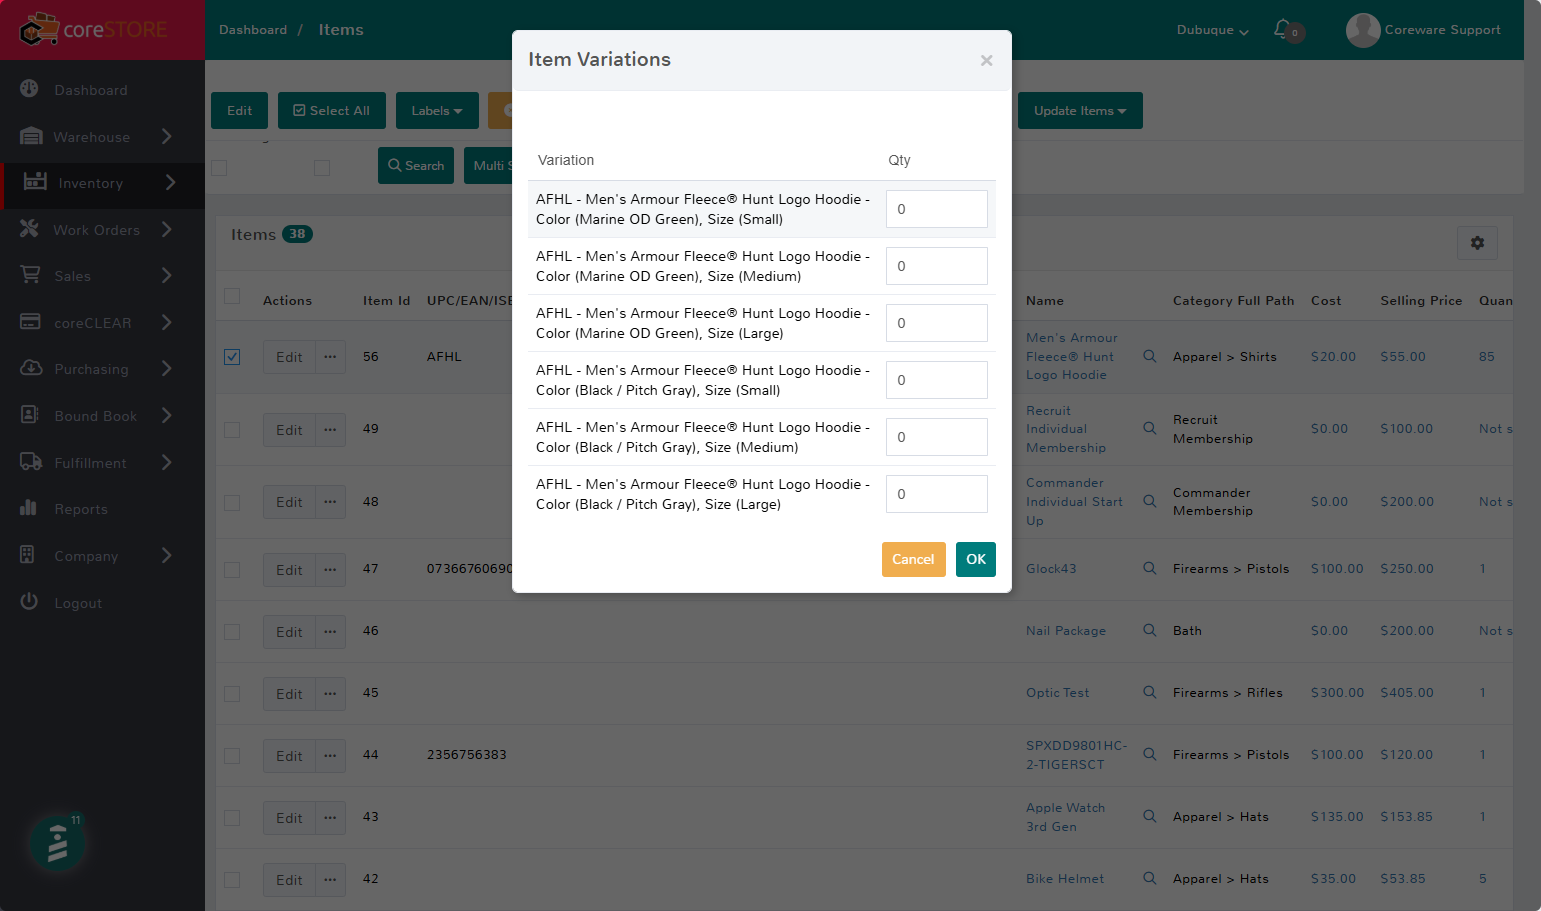
Task: Open the Purchasing menu item
Action: pyautogui.click(x=102, y=369)
